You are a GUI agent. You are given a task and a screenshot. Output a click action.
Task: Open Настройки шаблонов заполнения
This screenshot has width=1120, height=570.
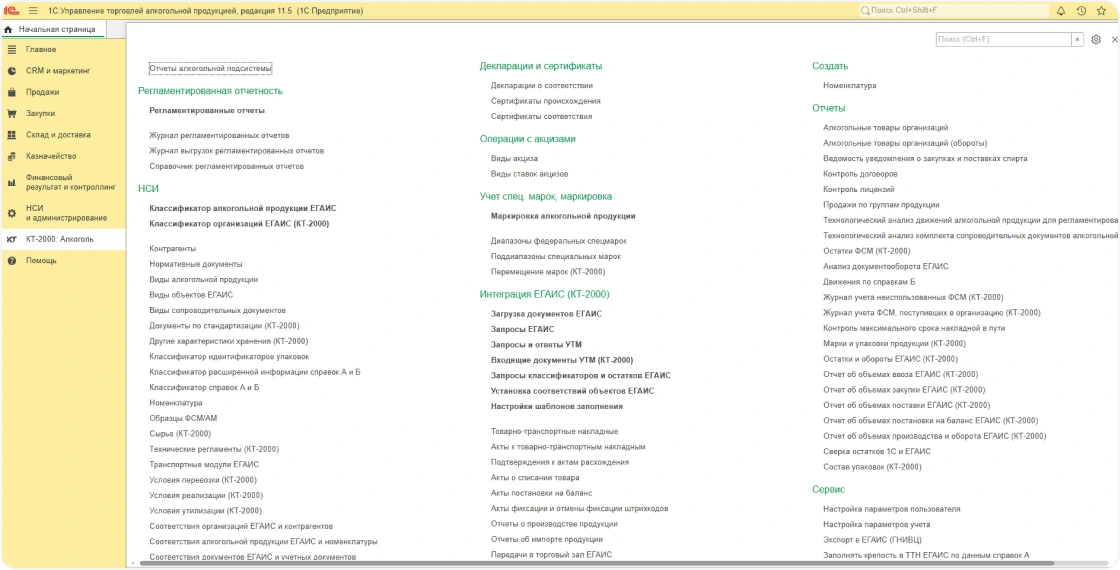point(557,406)
